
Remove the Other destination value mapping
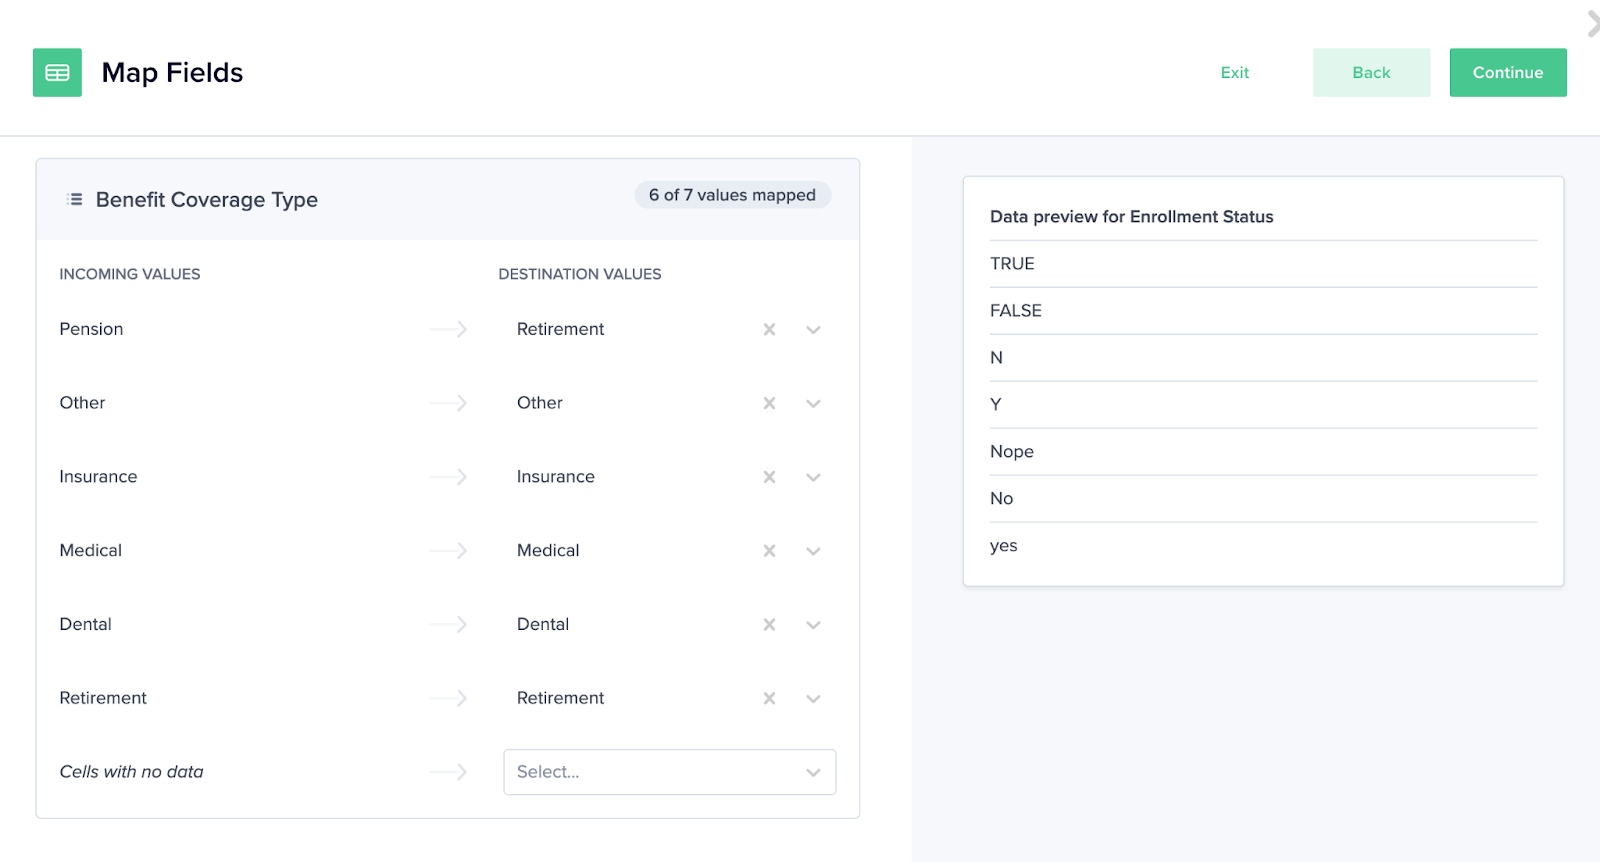[769, 403]
